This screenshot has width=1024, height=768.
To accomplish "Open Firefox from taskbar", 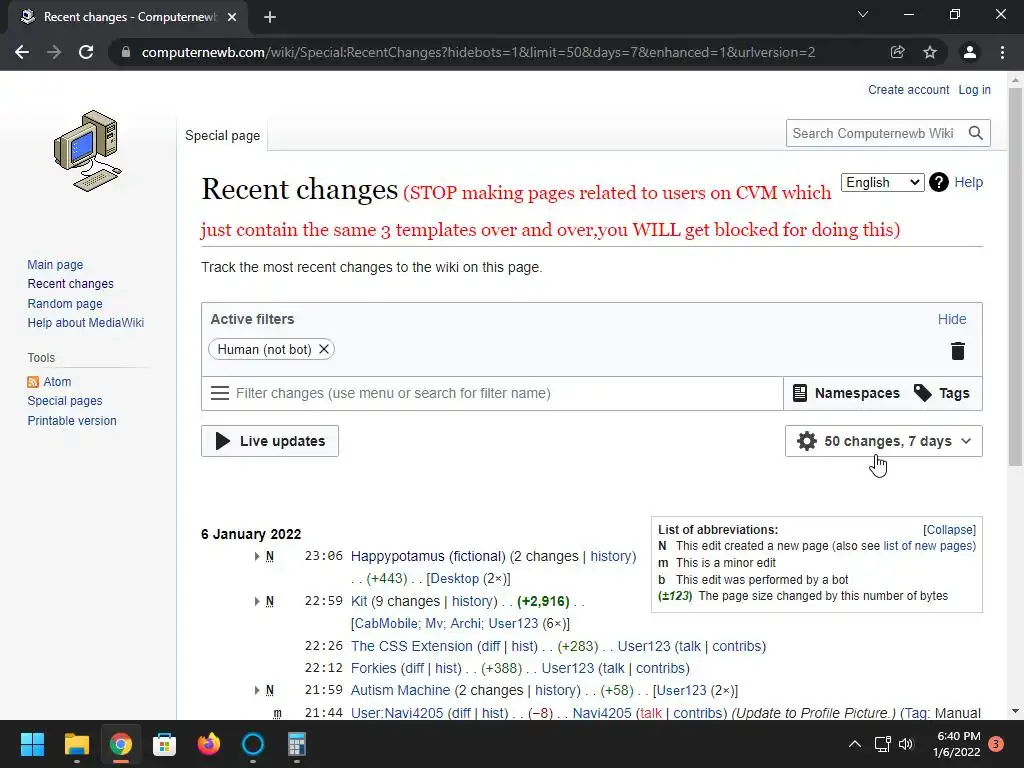I will (x=209, y=744).
